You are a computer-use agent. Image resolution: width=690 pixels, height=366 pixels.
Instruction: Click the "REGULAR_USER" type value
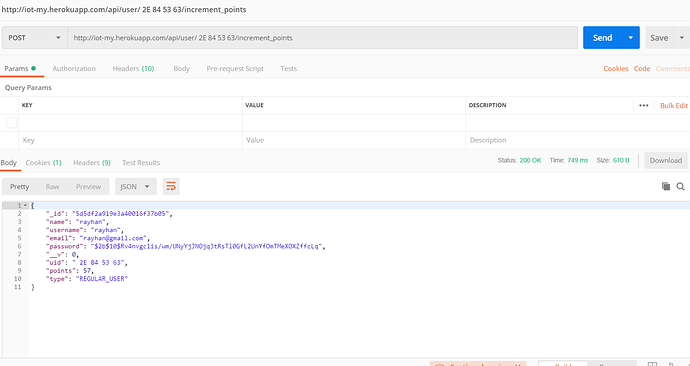tap(102, 279)
